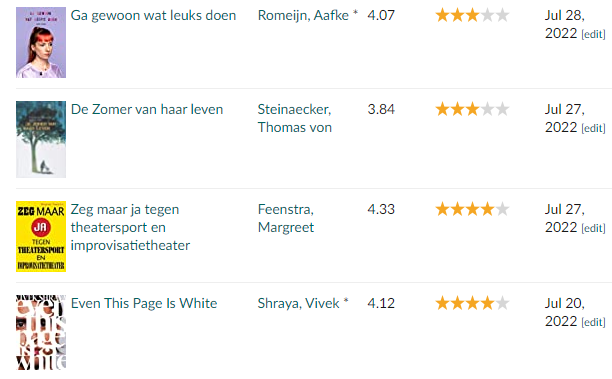Open the title Ga gewoon wat leuks doen
The height and width of the screenshot is (379, 612).
pos(153,15)
